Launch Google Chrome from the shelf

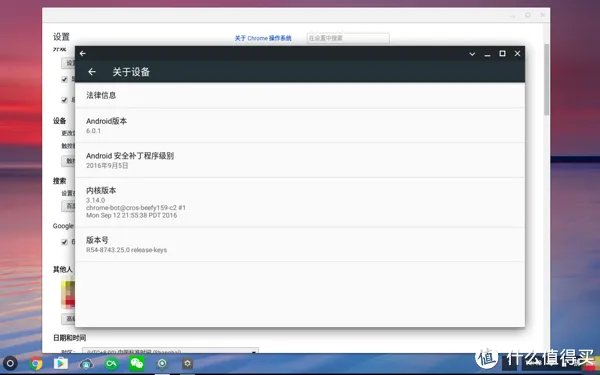click(x=36, y=363)
